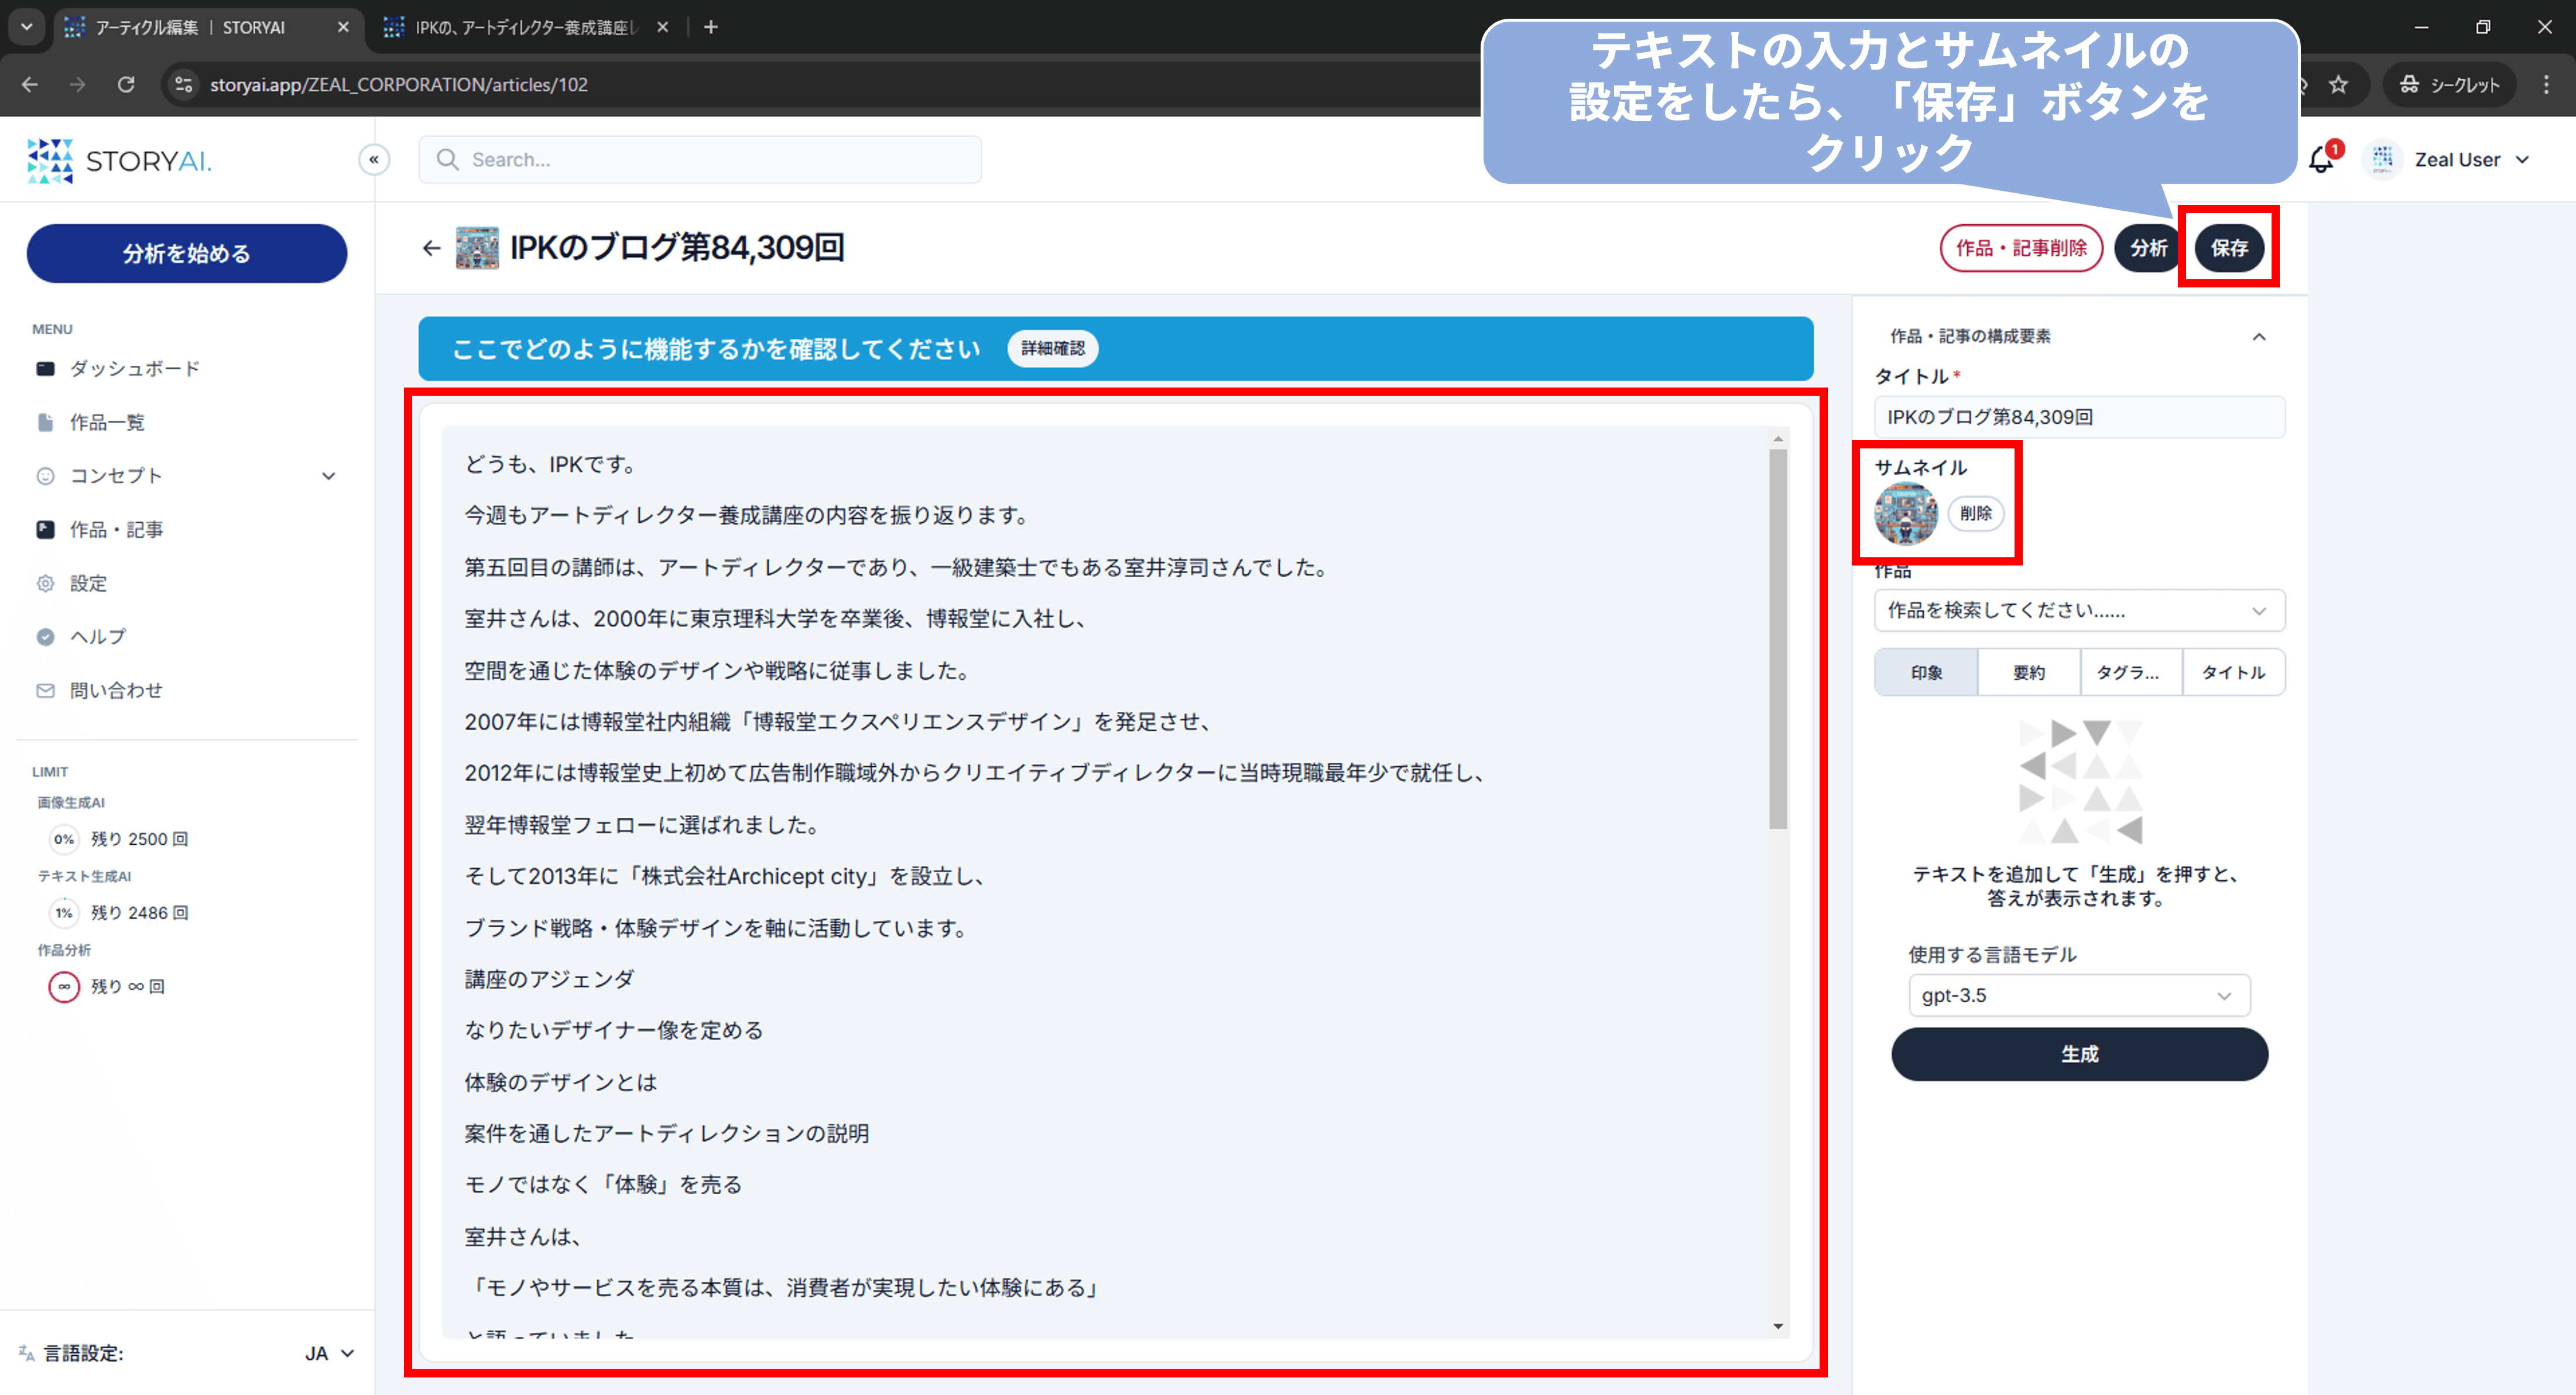Click the Zeal User avatar
The image size is (2576, 1395).
[2383, 160]
